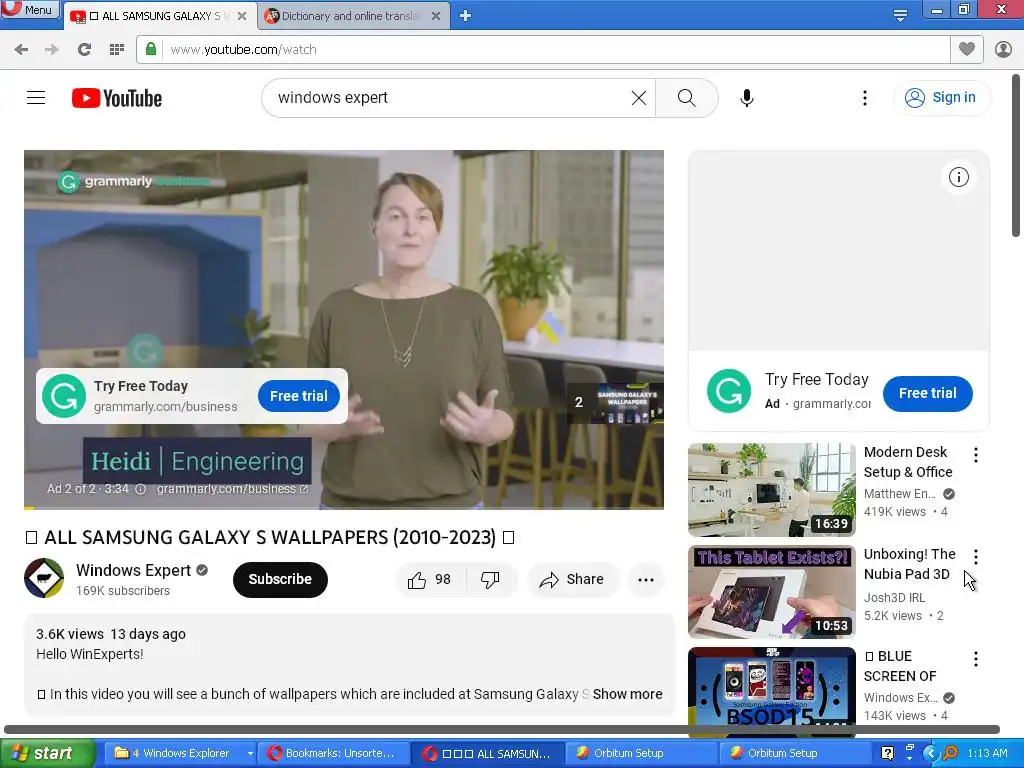Subscribe to Windows Expert
The height and width of the screenshot is (768, 1024).
280,579
